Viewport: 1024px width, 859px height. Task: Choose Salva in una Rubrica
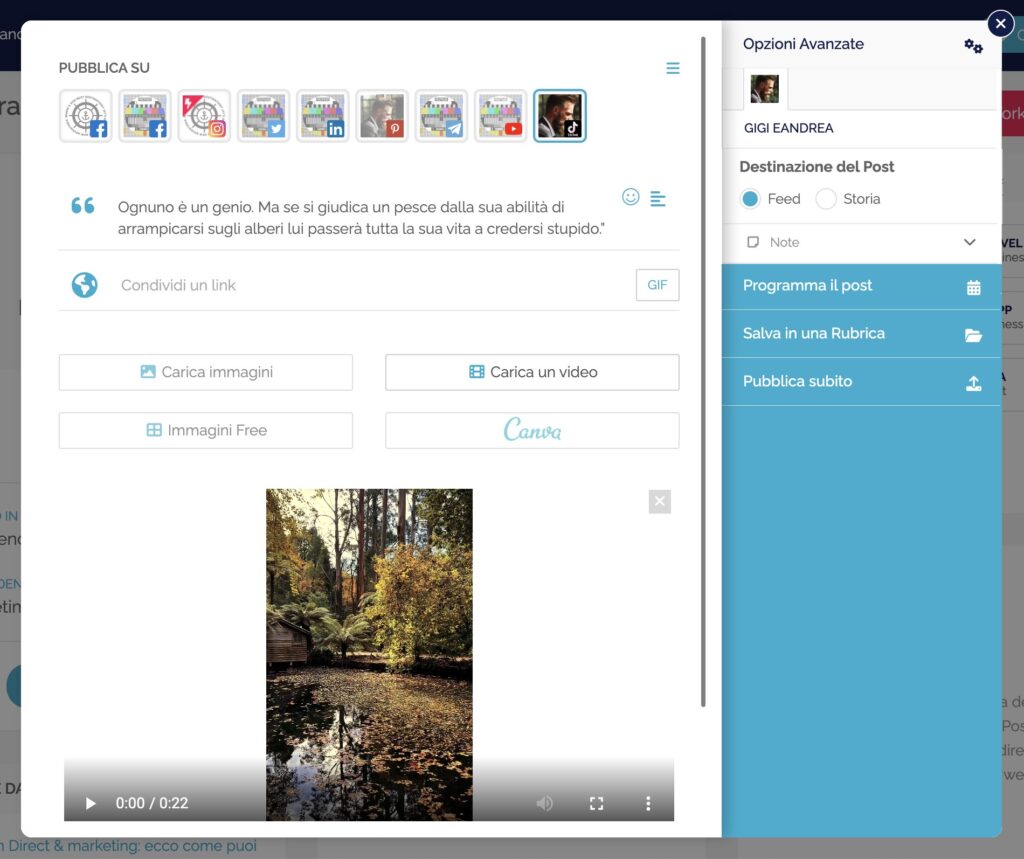861,334
